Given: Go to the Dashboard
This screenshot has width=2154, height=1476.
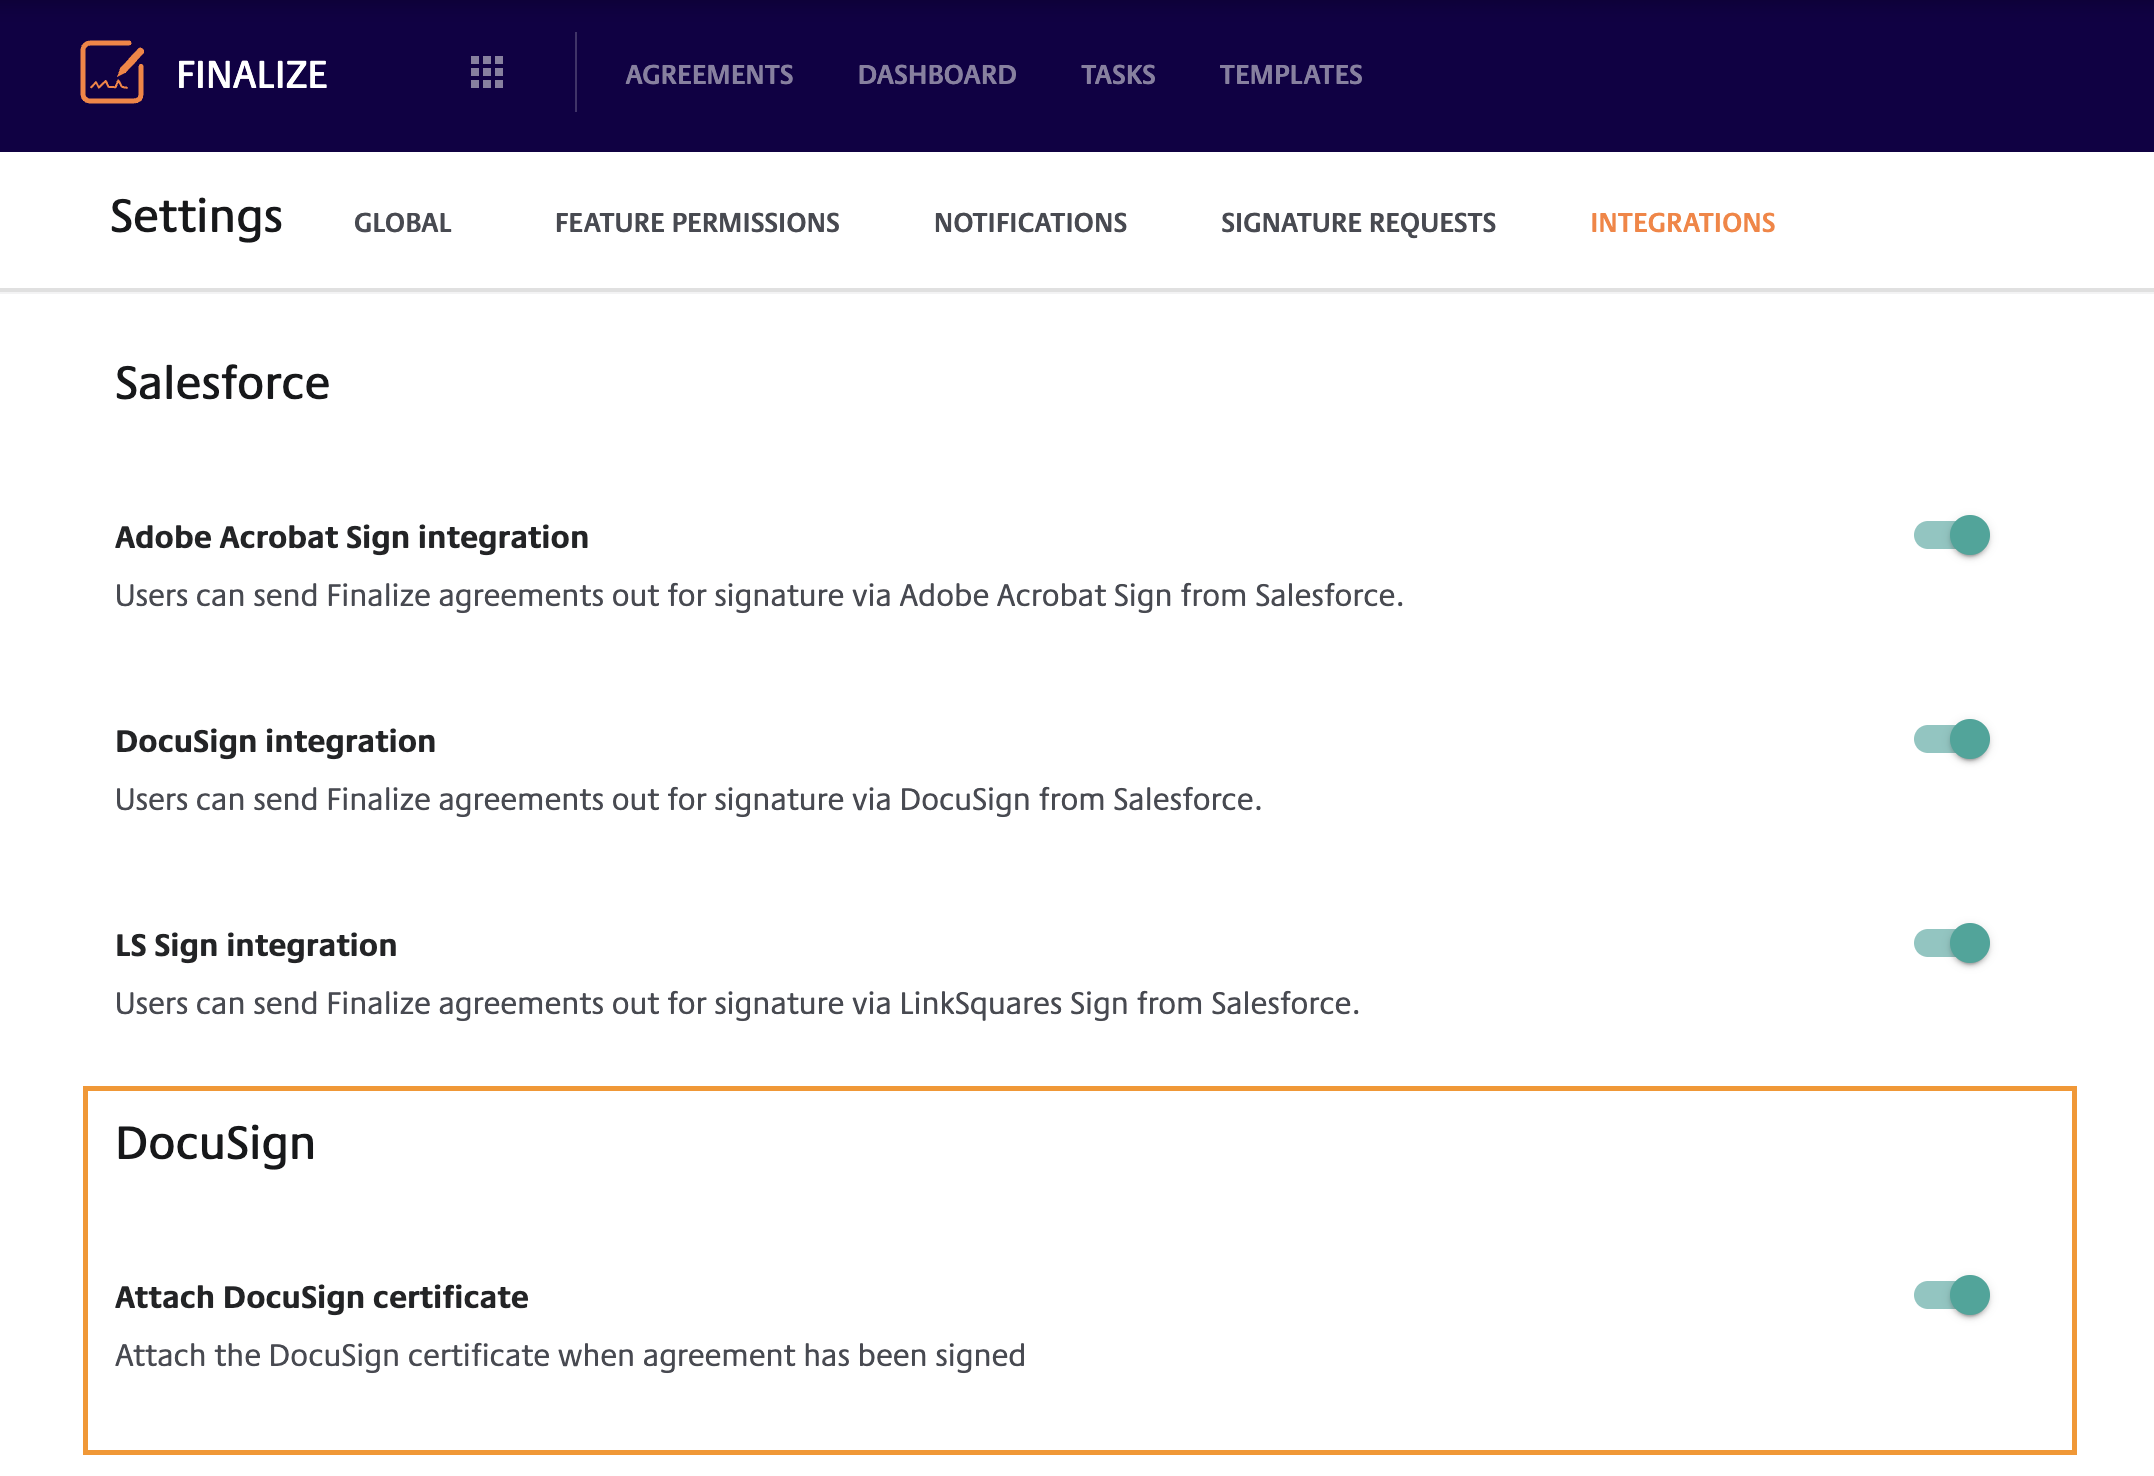Looking at the screenshot, I should (937, 75).
